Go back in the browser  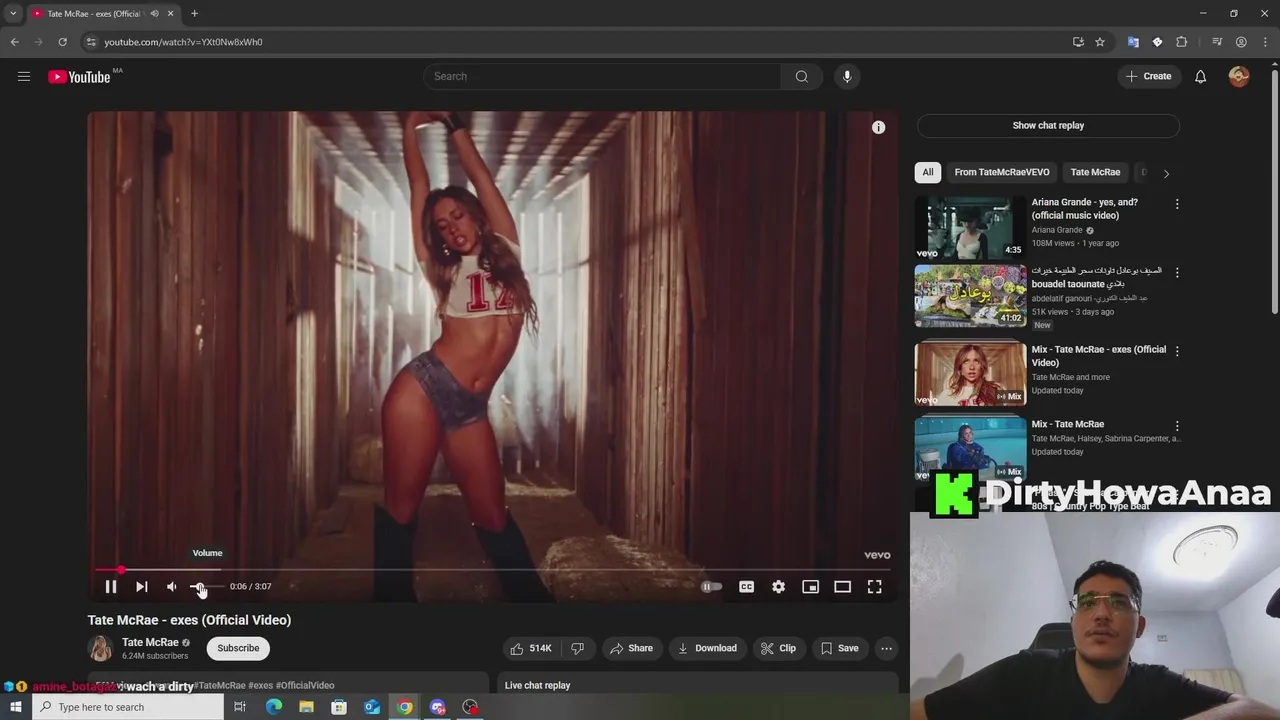click(x=14, y=42)
